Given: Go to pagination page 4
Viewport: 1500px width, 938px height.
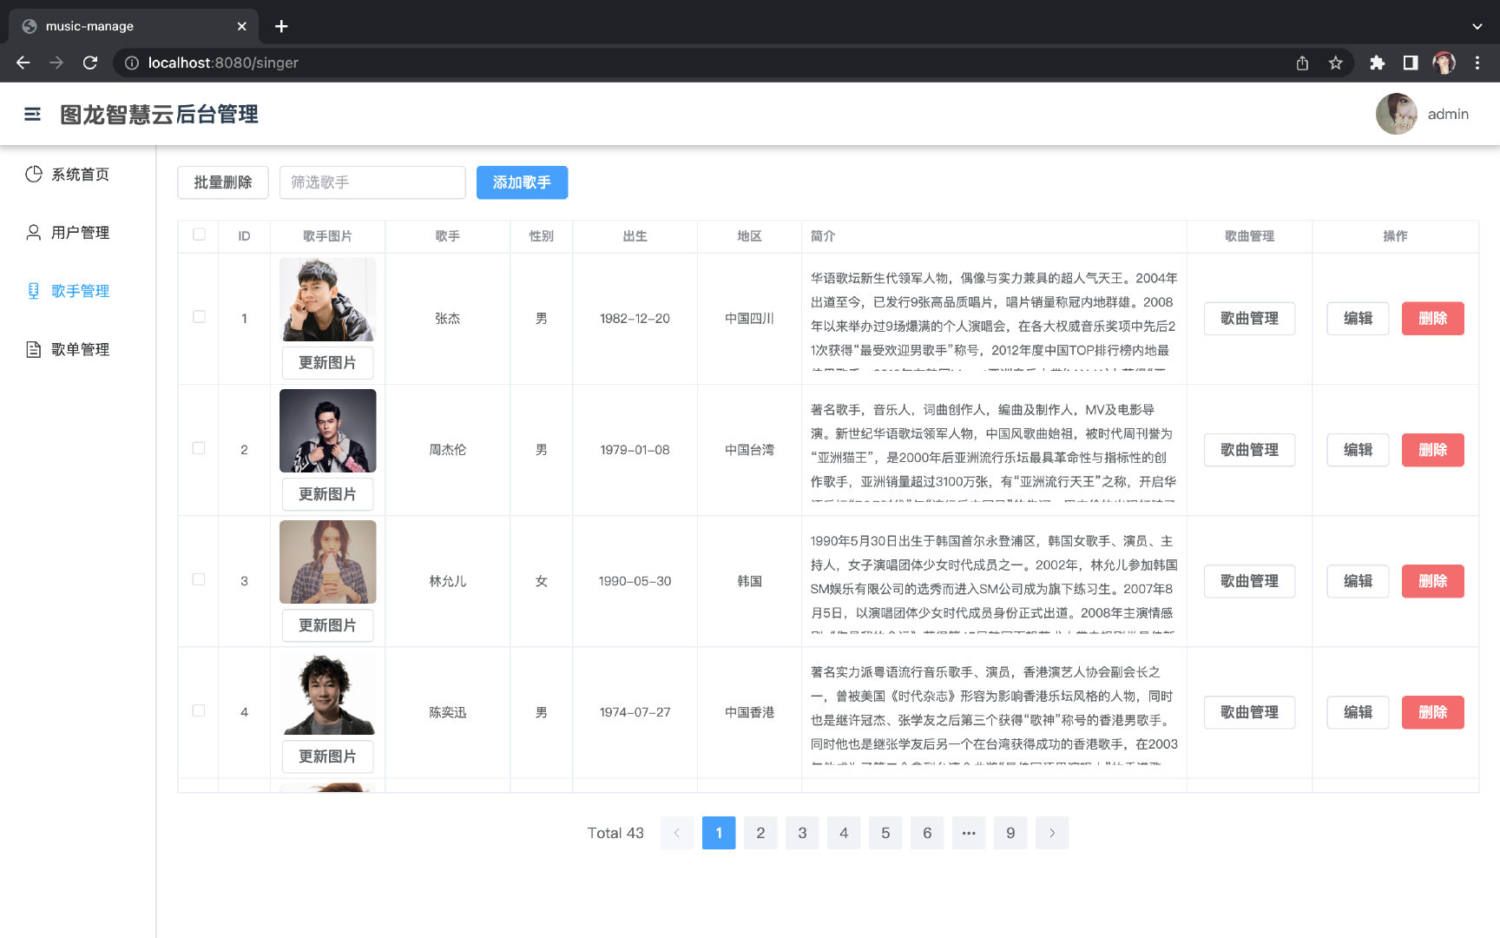Looking at the screenshot, I should (844, 833).
